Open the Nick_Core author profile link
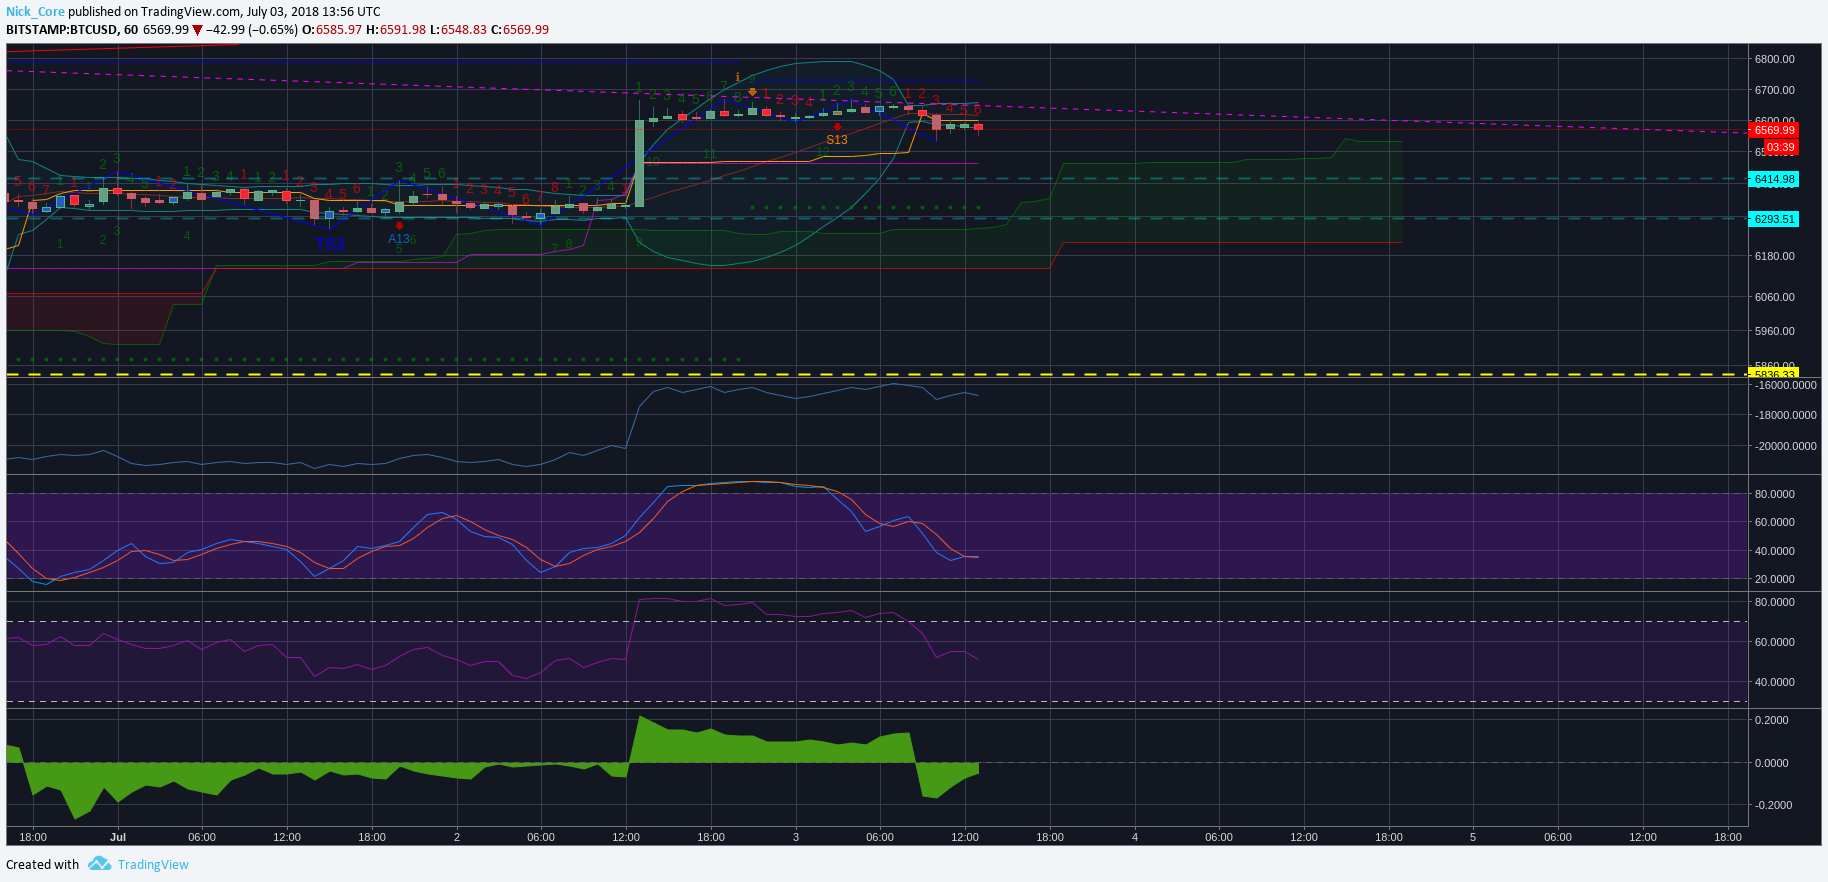 (x=35, y=12)
